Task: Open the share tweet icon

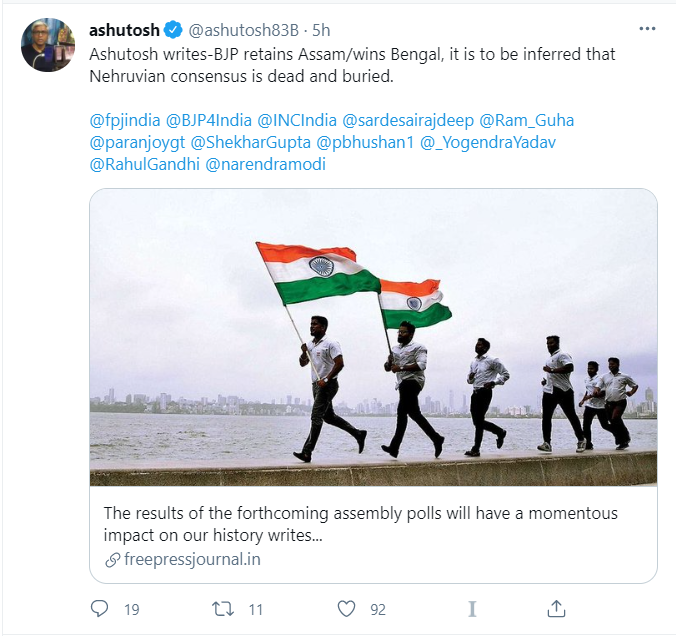Action: (x=557, y=608)
